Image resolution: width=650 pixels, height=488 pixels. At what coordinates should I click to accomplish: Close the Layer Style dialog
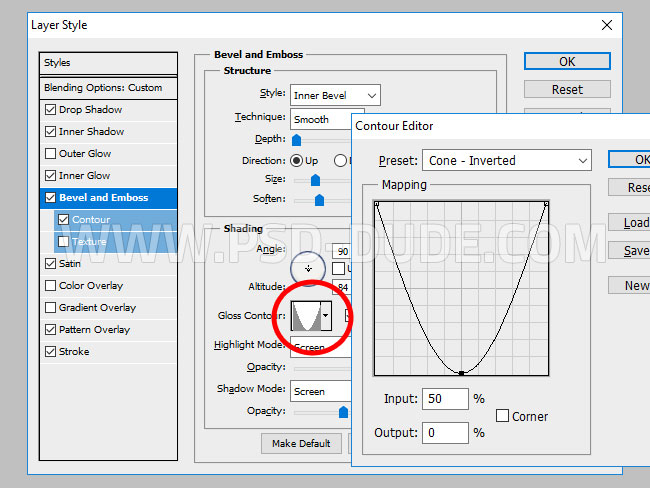tap(606, 24)
